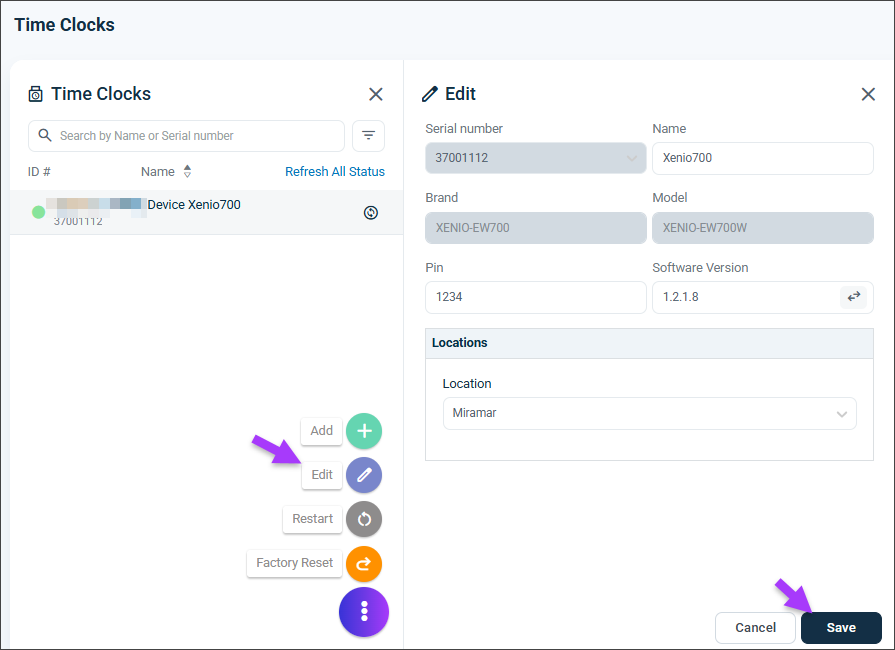Click the Name field containing Xenio700
895x650 pixels.
pyautogui.click(x=763, y=158)
